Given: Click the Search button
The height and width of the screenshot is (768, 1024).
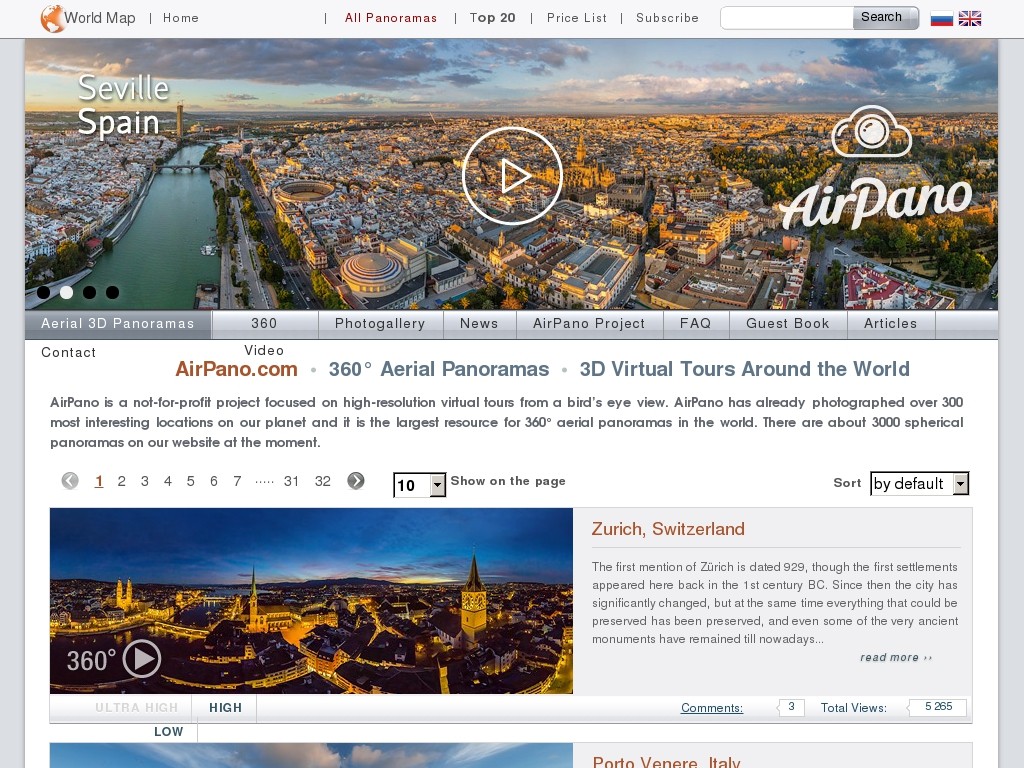Looking at the screenshot, I should pyautogui.click(x=886, y=18).
